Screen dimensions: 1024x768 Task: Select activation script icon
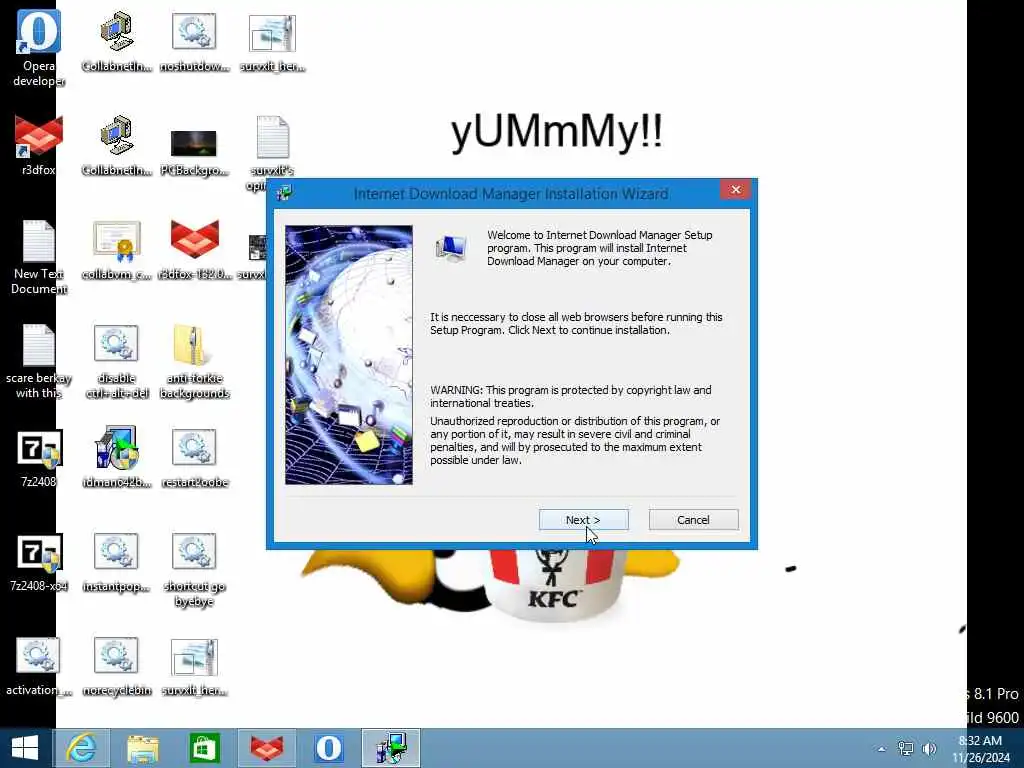point(39,667)
